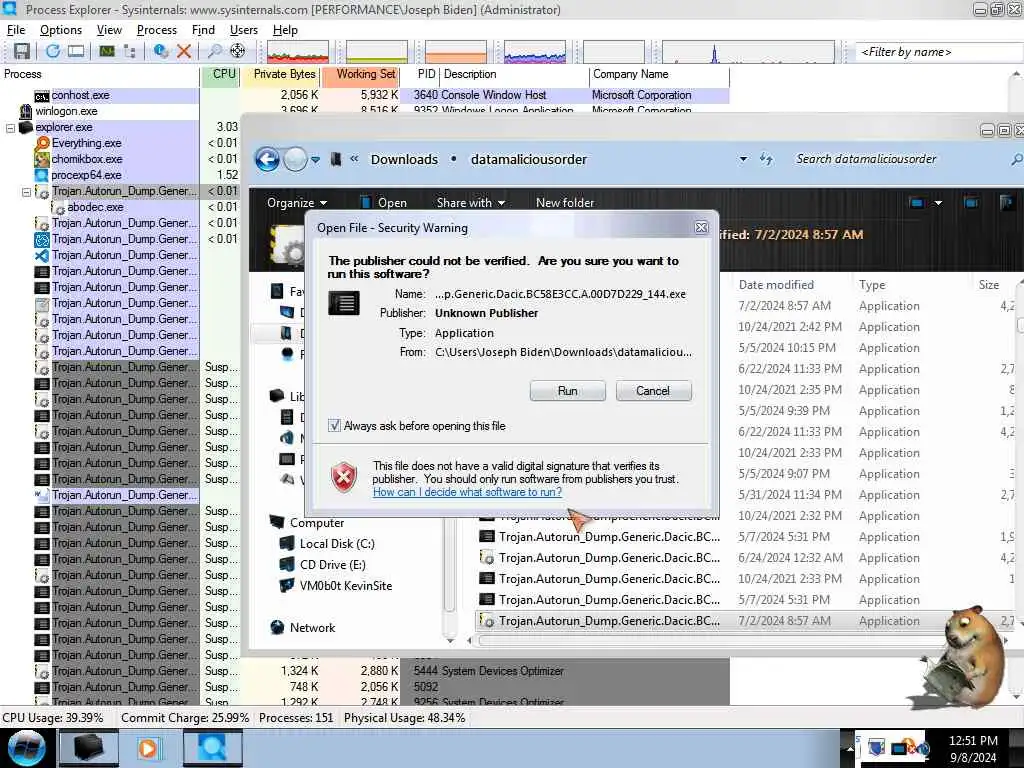Open System Information toolbar icon

tap(106, 51)
